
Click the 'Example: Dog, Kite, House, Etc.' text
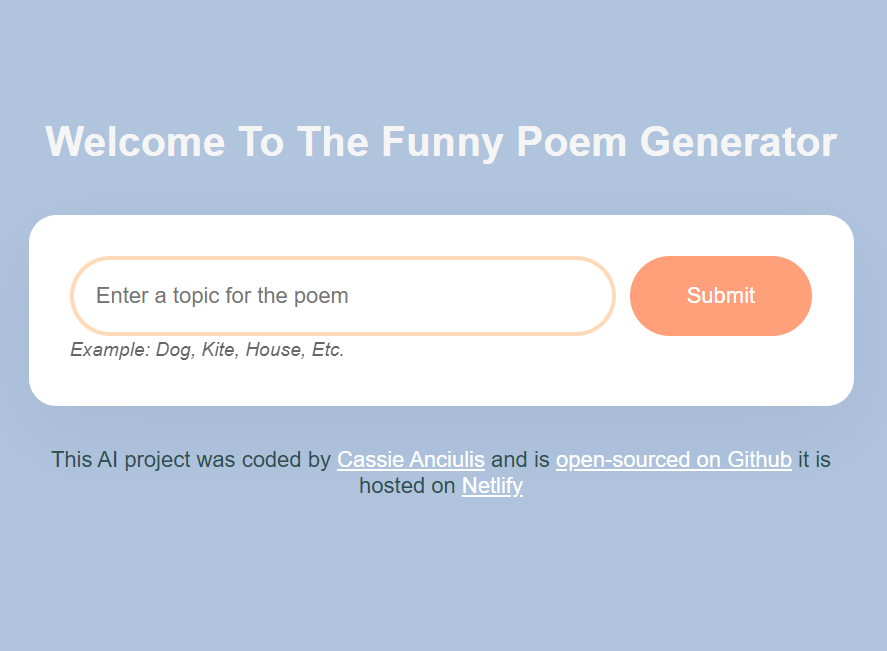[x=206, y=350]
